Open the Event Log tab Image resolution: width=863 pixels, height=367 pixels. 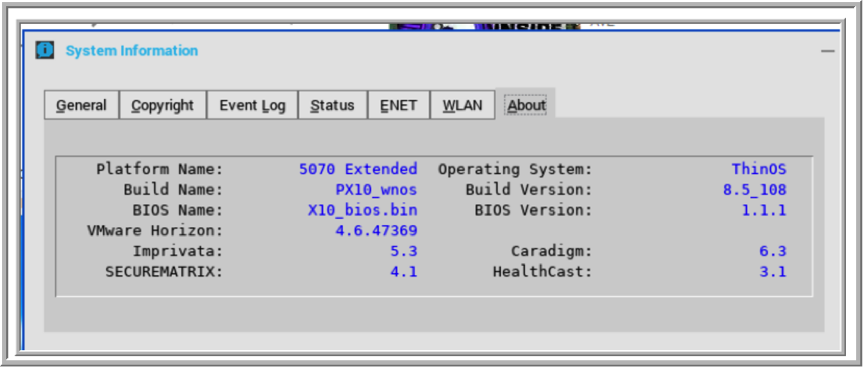click(x=252, y=105)
